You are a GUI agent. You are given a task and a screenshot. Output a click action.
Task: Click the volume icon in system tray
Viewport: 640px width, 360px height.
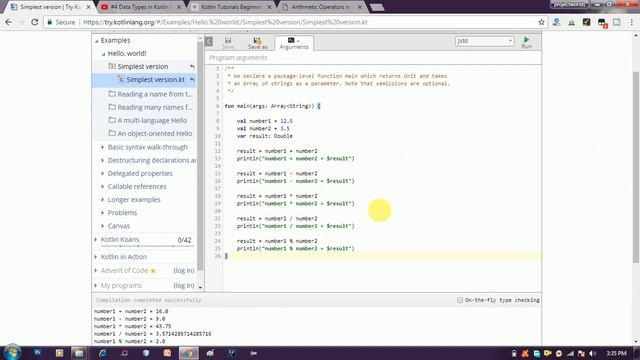593,353
